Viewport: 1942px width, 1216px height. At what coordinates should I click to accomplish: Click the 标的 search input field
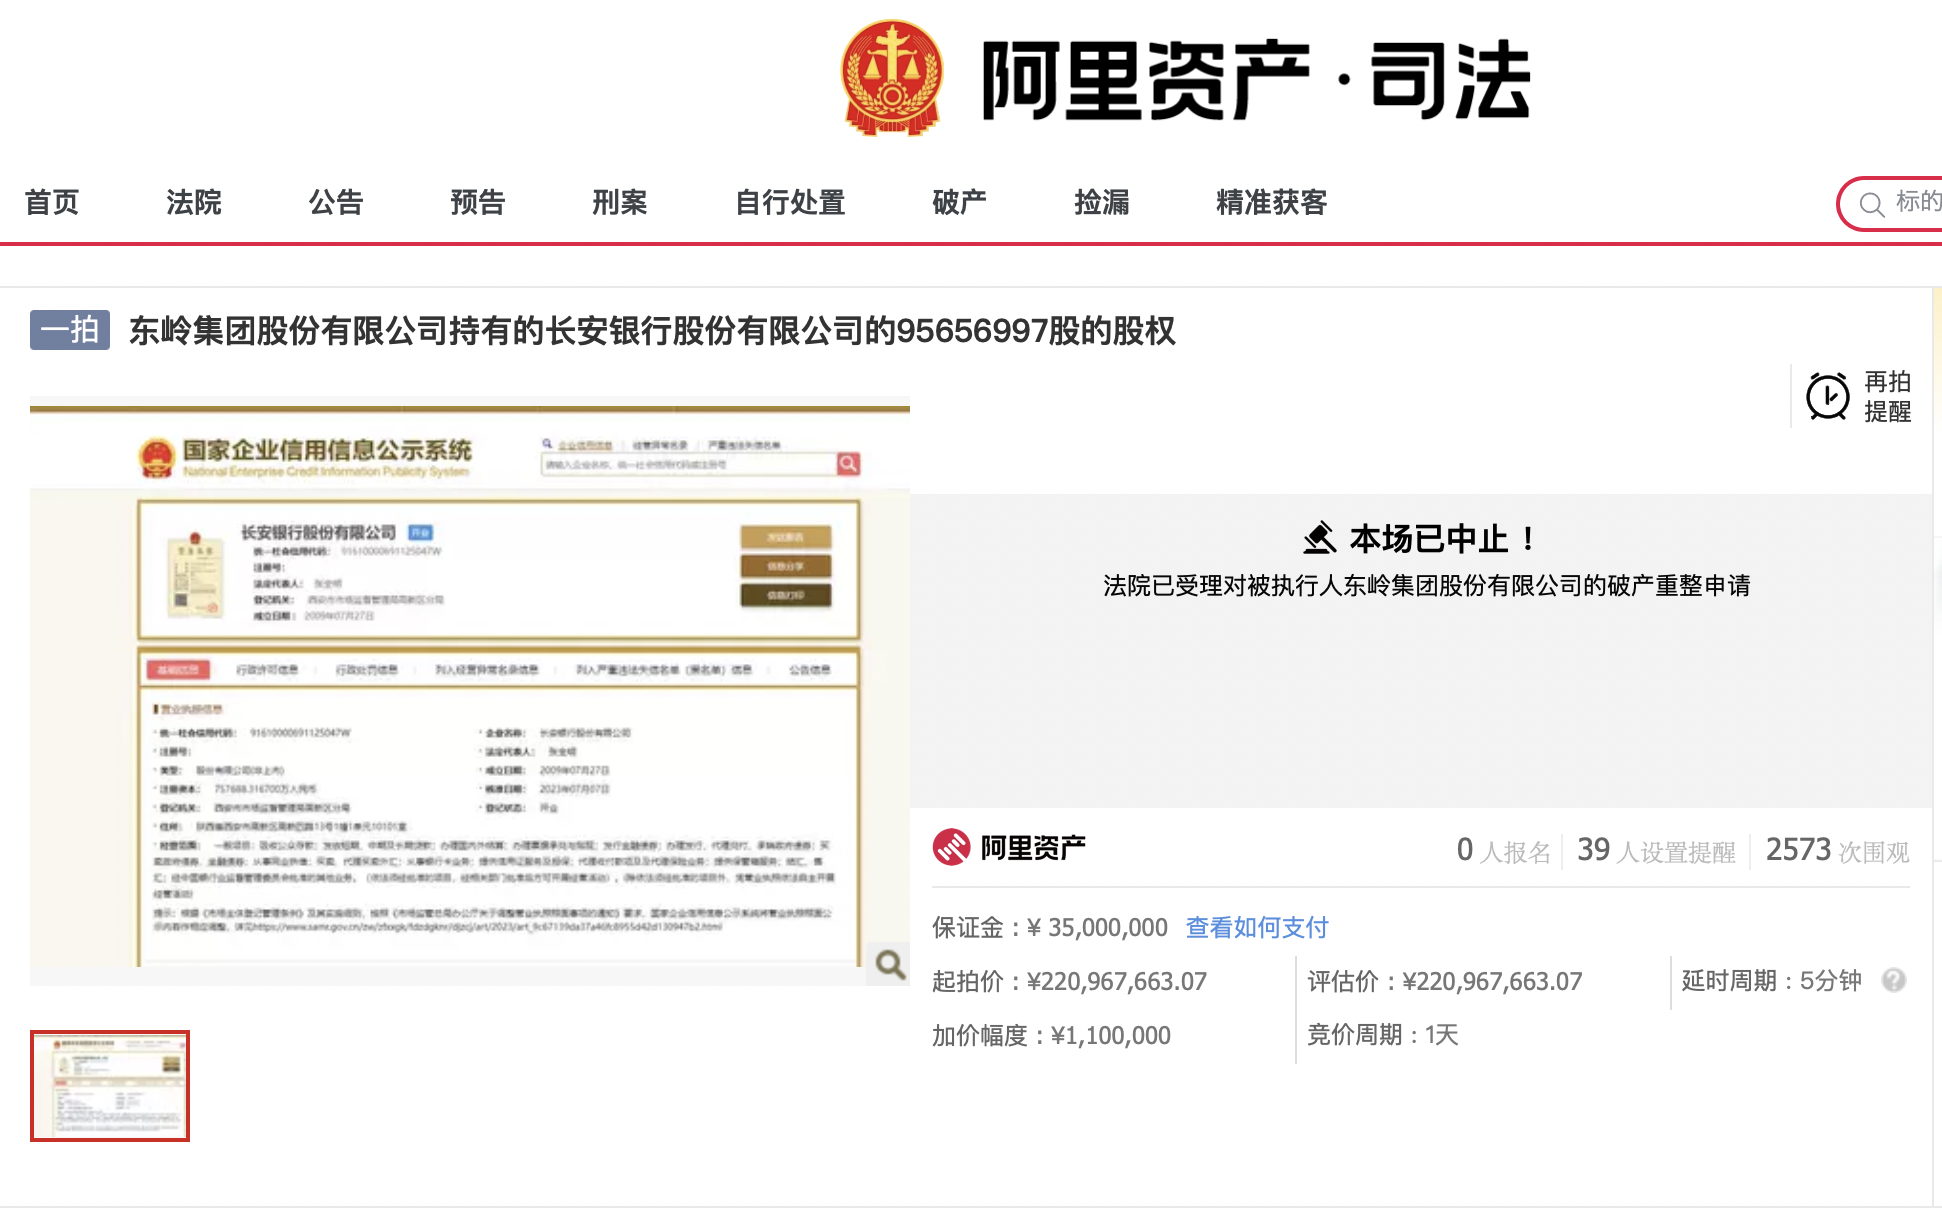pyautogui.click(x=1916, y=203)
